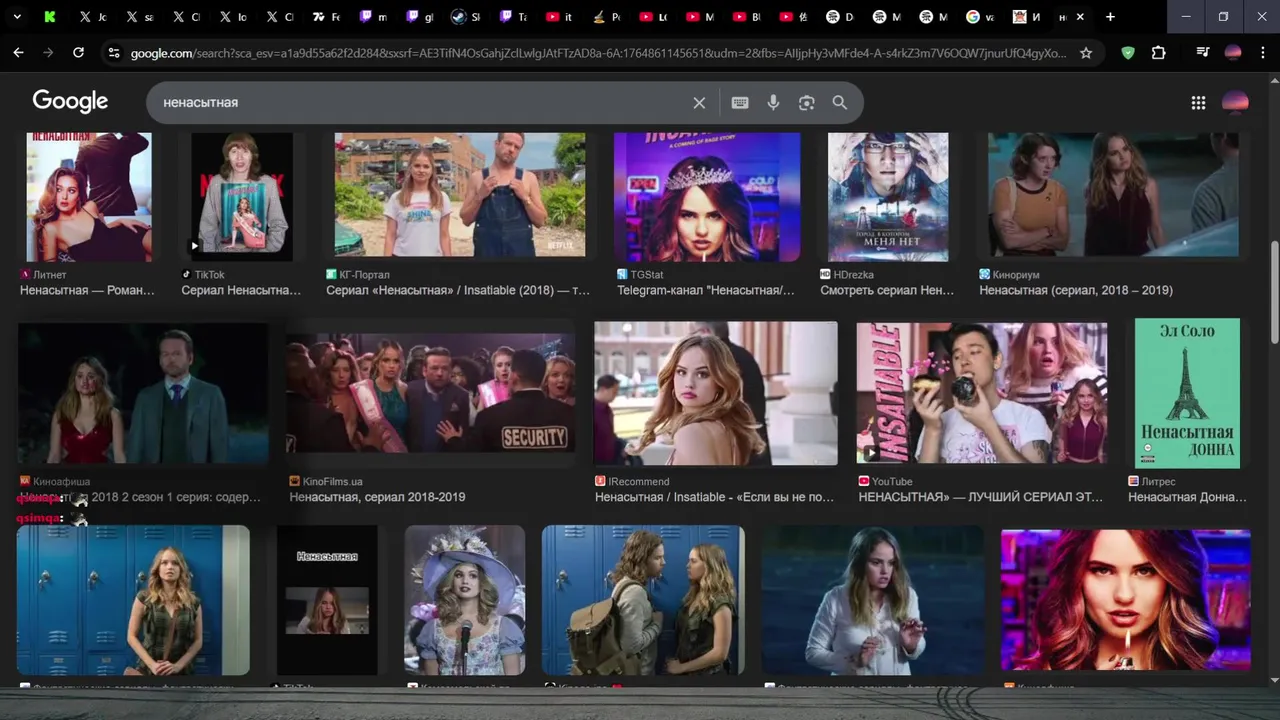This screenshot has height=720, width=1280.
Task: Open the Google apps grid
Action: (x=1198, y=102)
